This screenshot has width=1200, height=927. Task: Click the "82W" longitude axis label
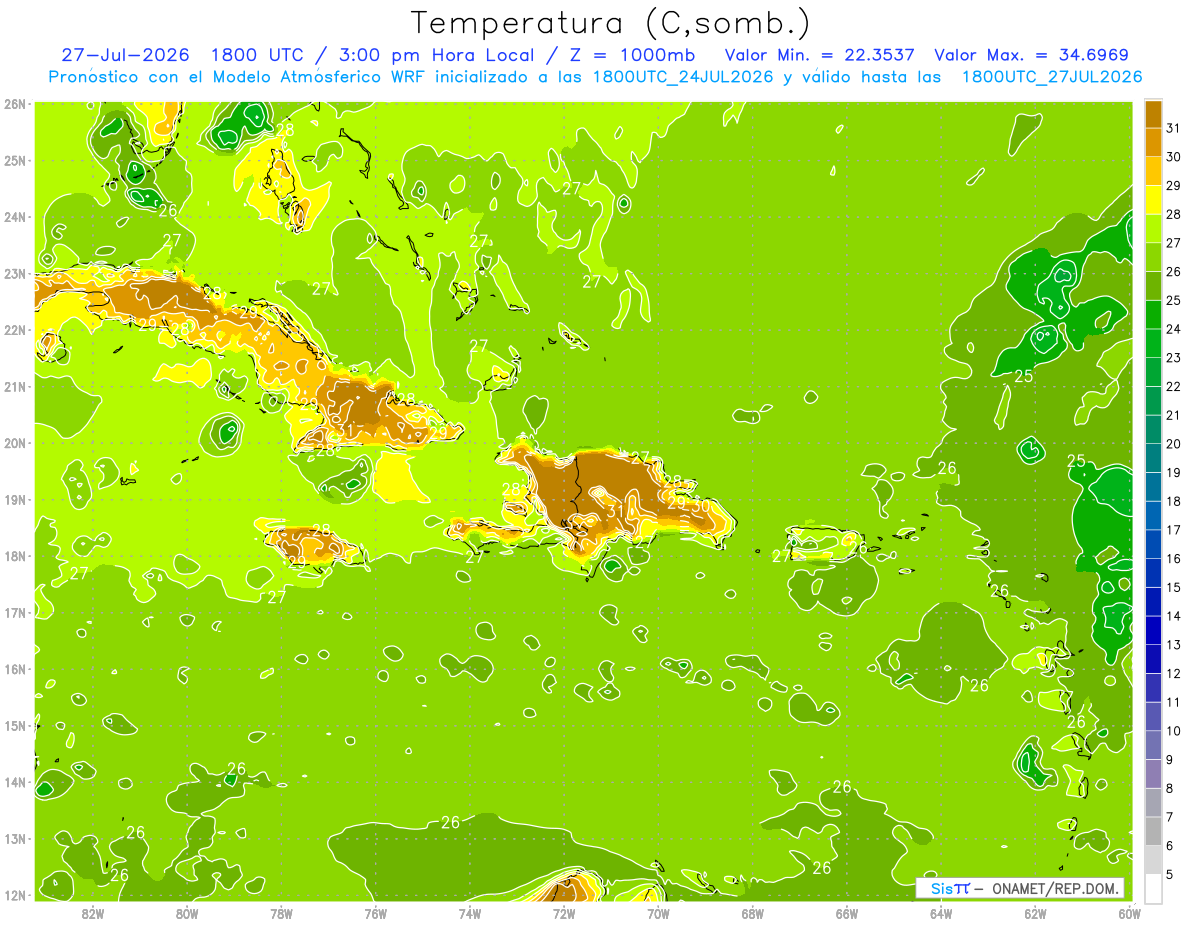click(93, 913)
